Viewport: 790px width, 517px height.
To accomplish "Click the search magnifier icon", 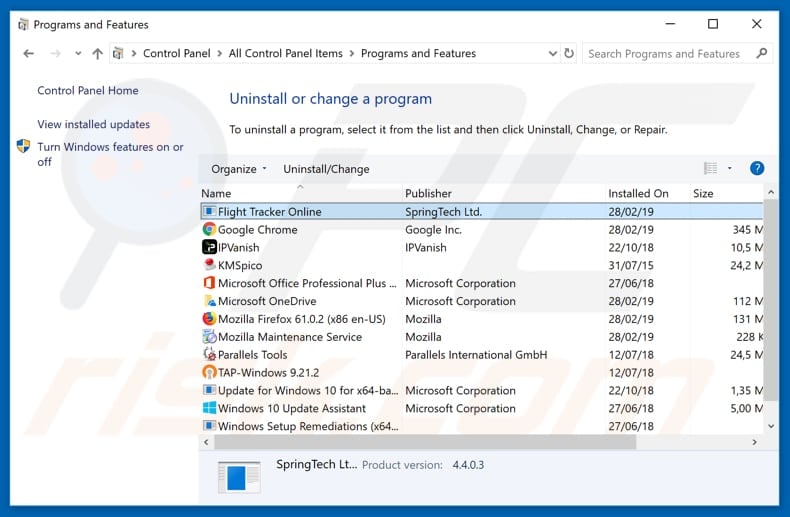I will (762, 53).
